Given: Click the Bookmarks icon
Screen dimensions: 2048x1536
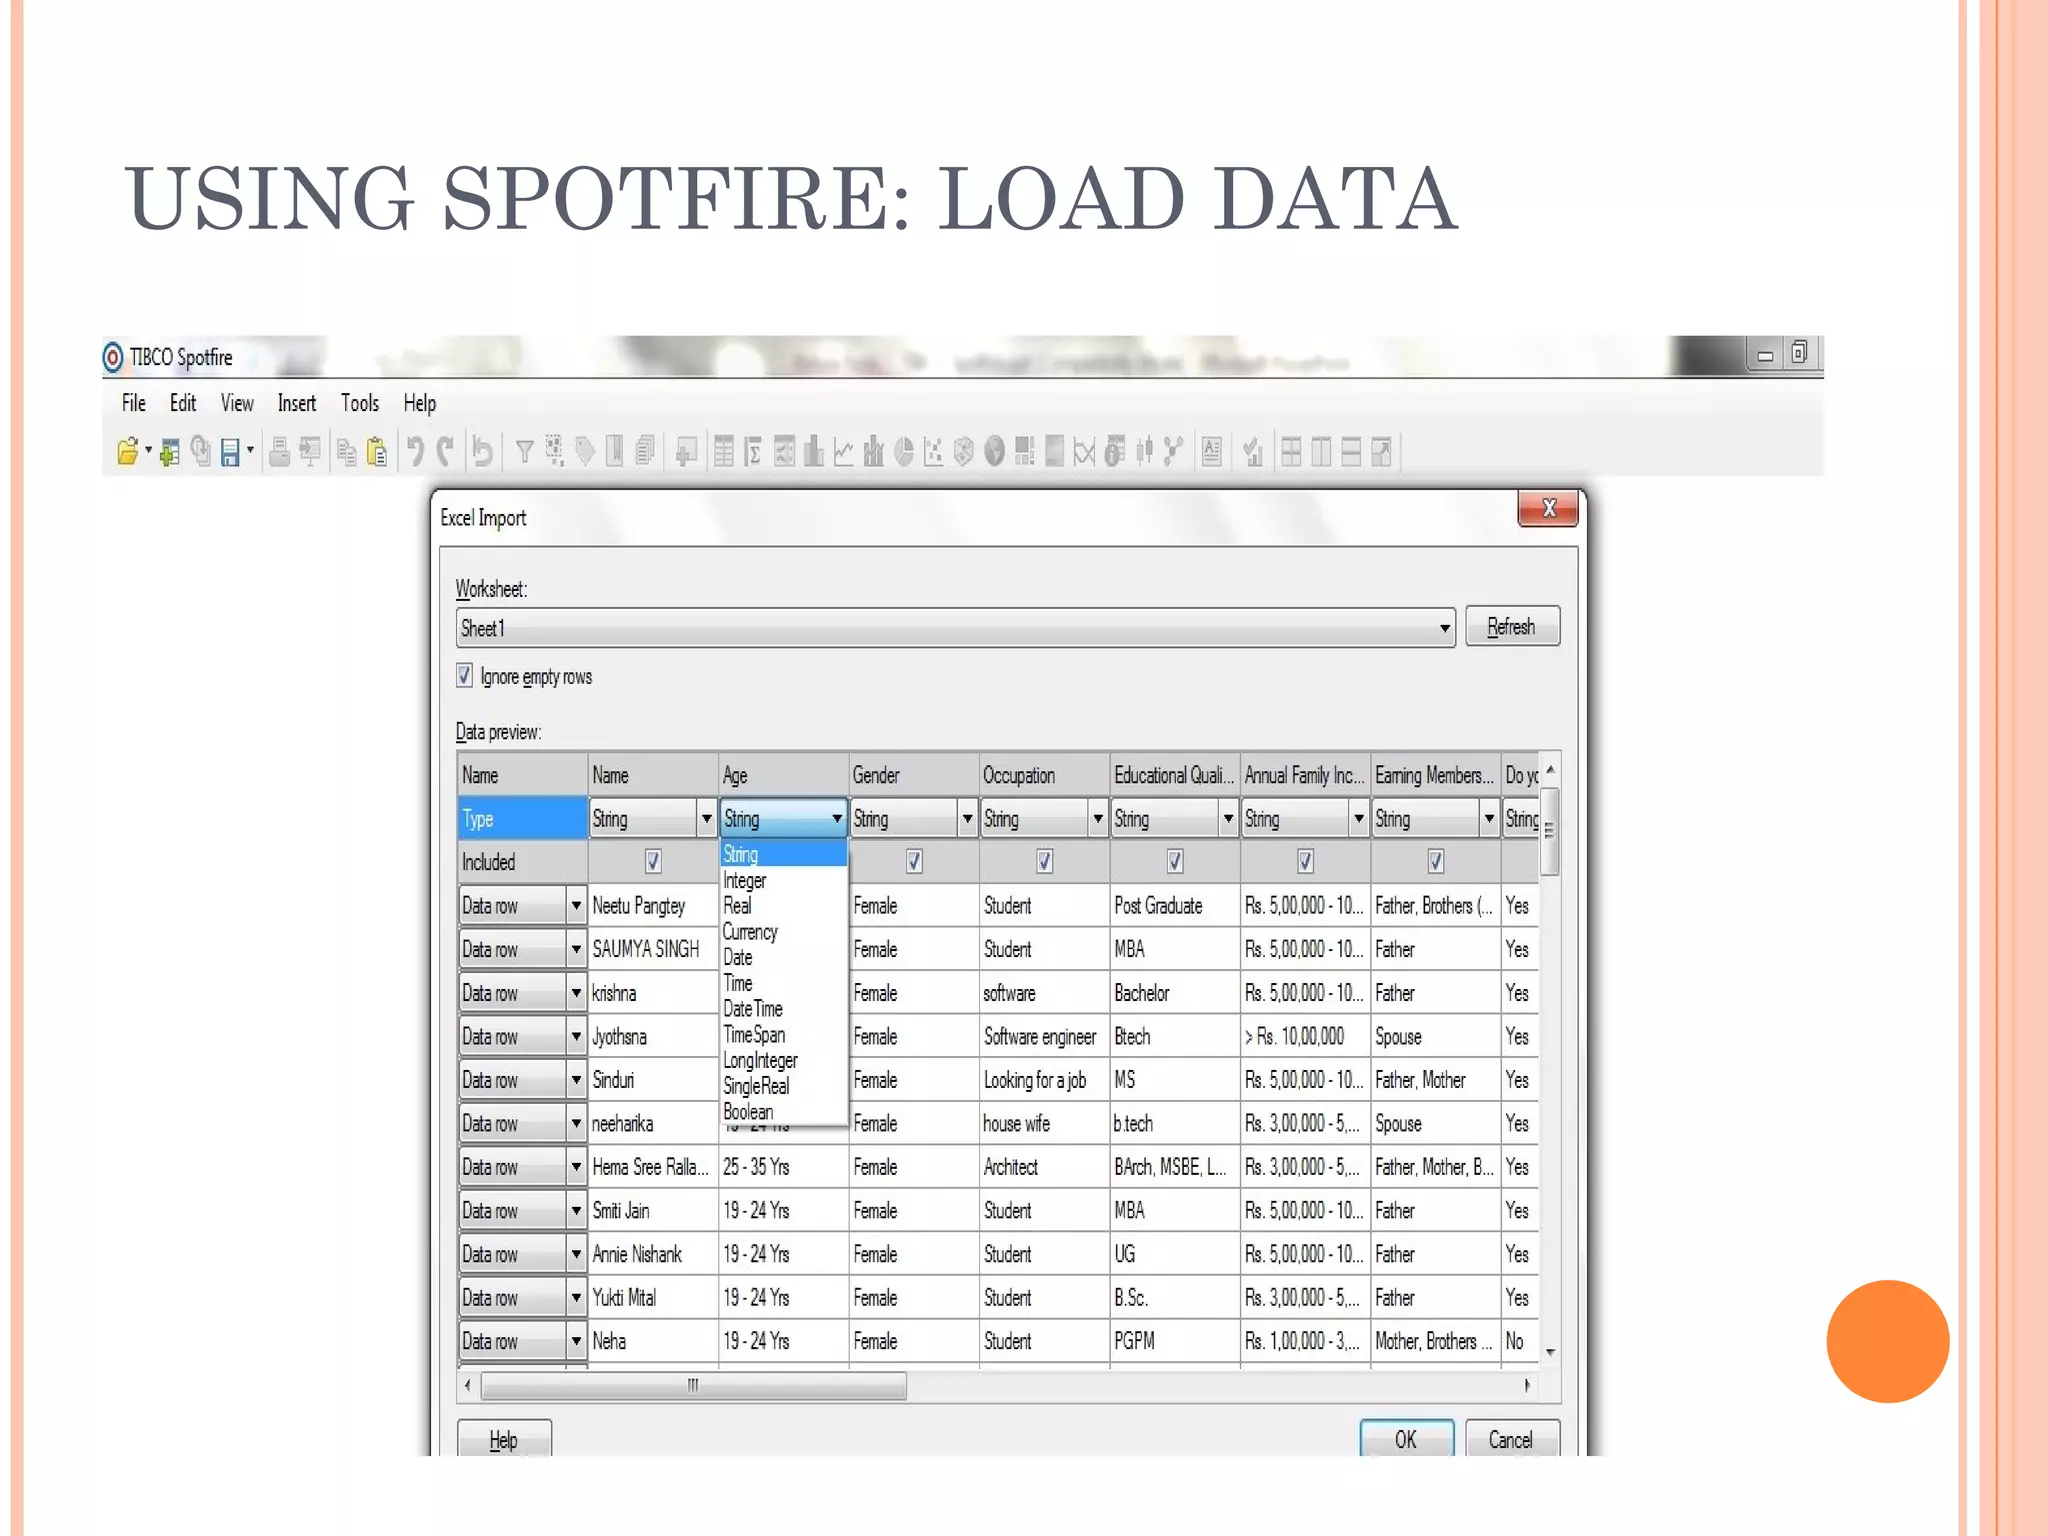Looking at the screenshot, I should (x=615, y=453).
